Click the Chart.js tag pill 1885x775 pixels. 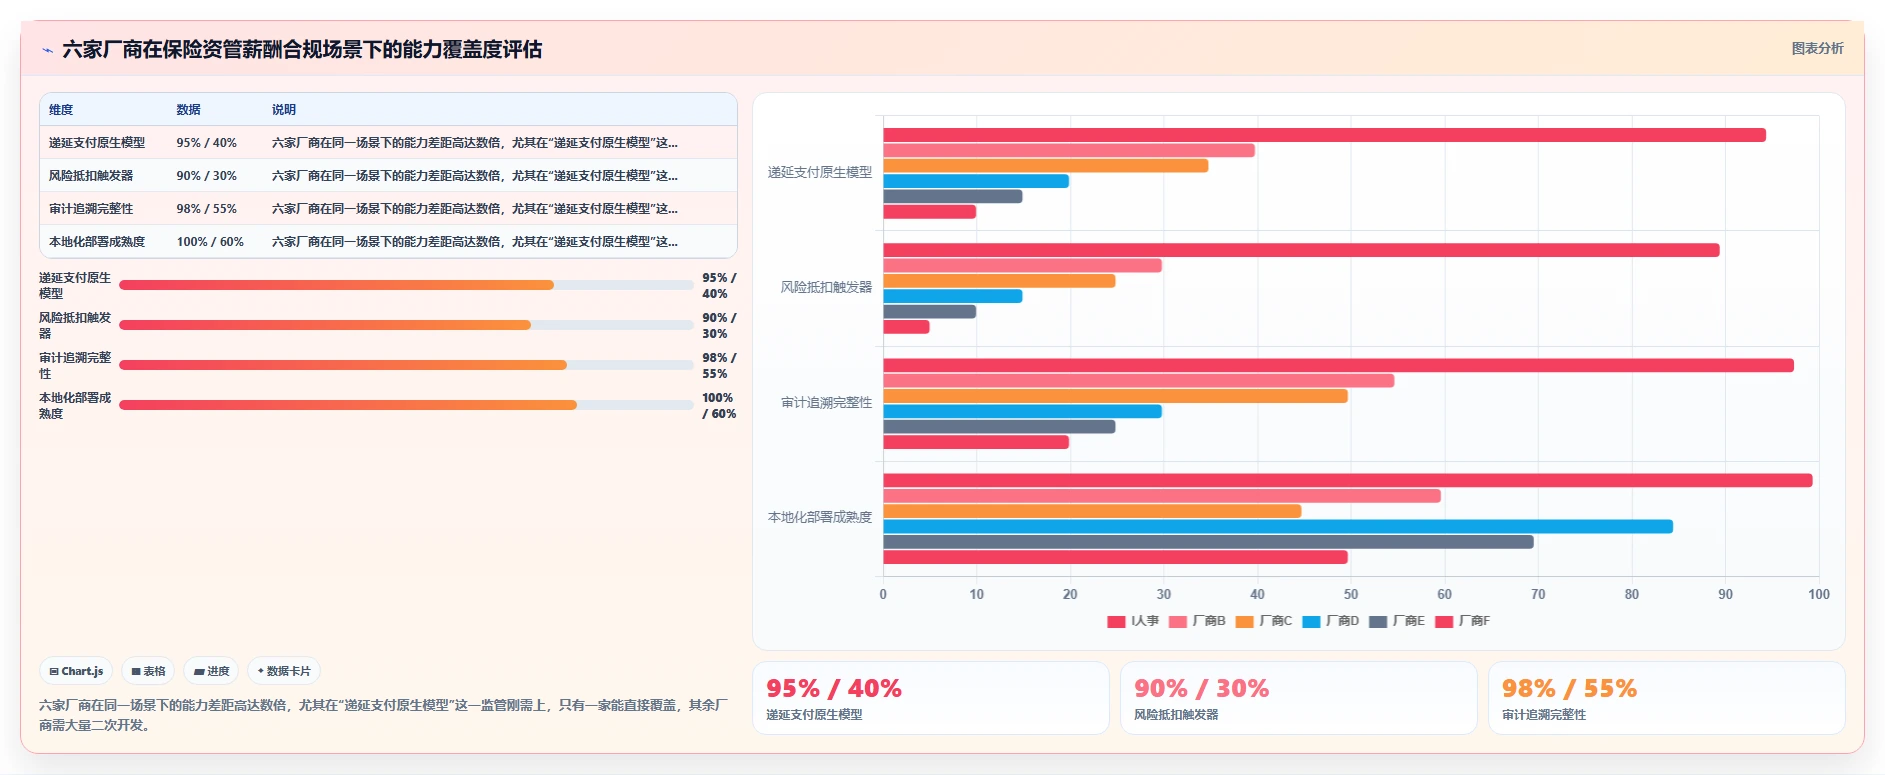(x=76, y=671)
